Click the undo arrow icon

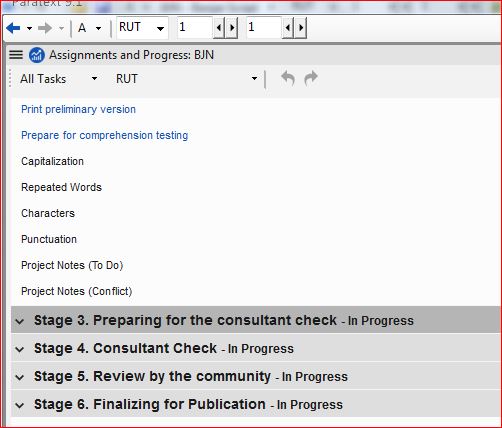coord(288,79)
